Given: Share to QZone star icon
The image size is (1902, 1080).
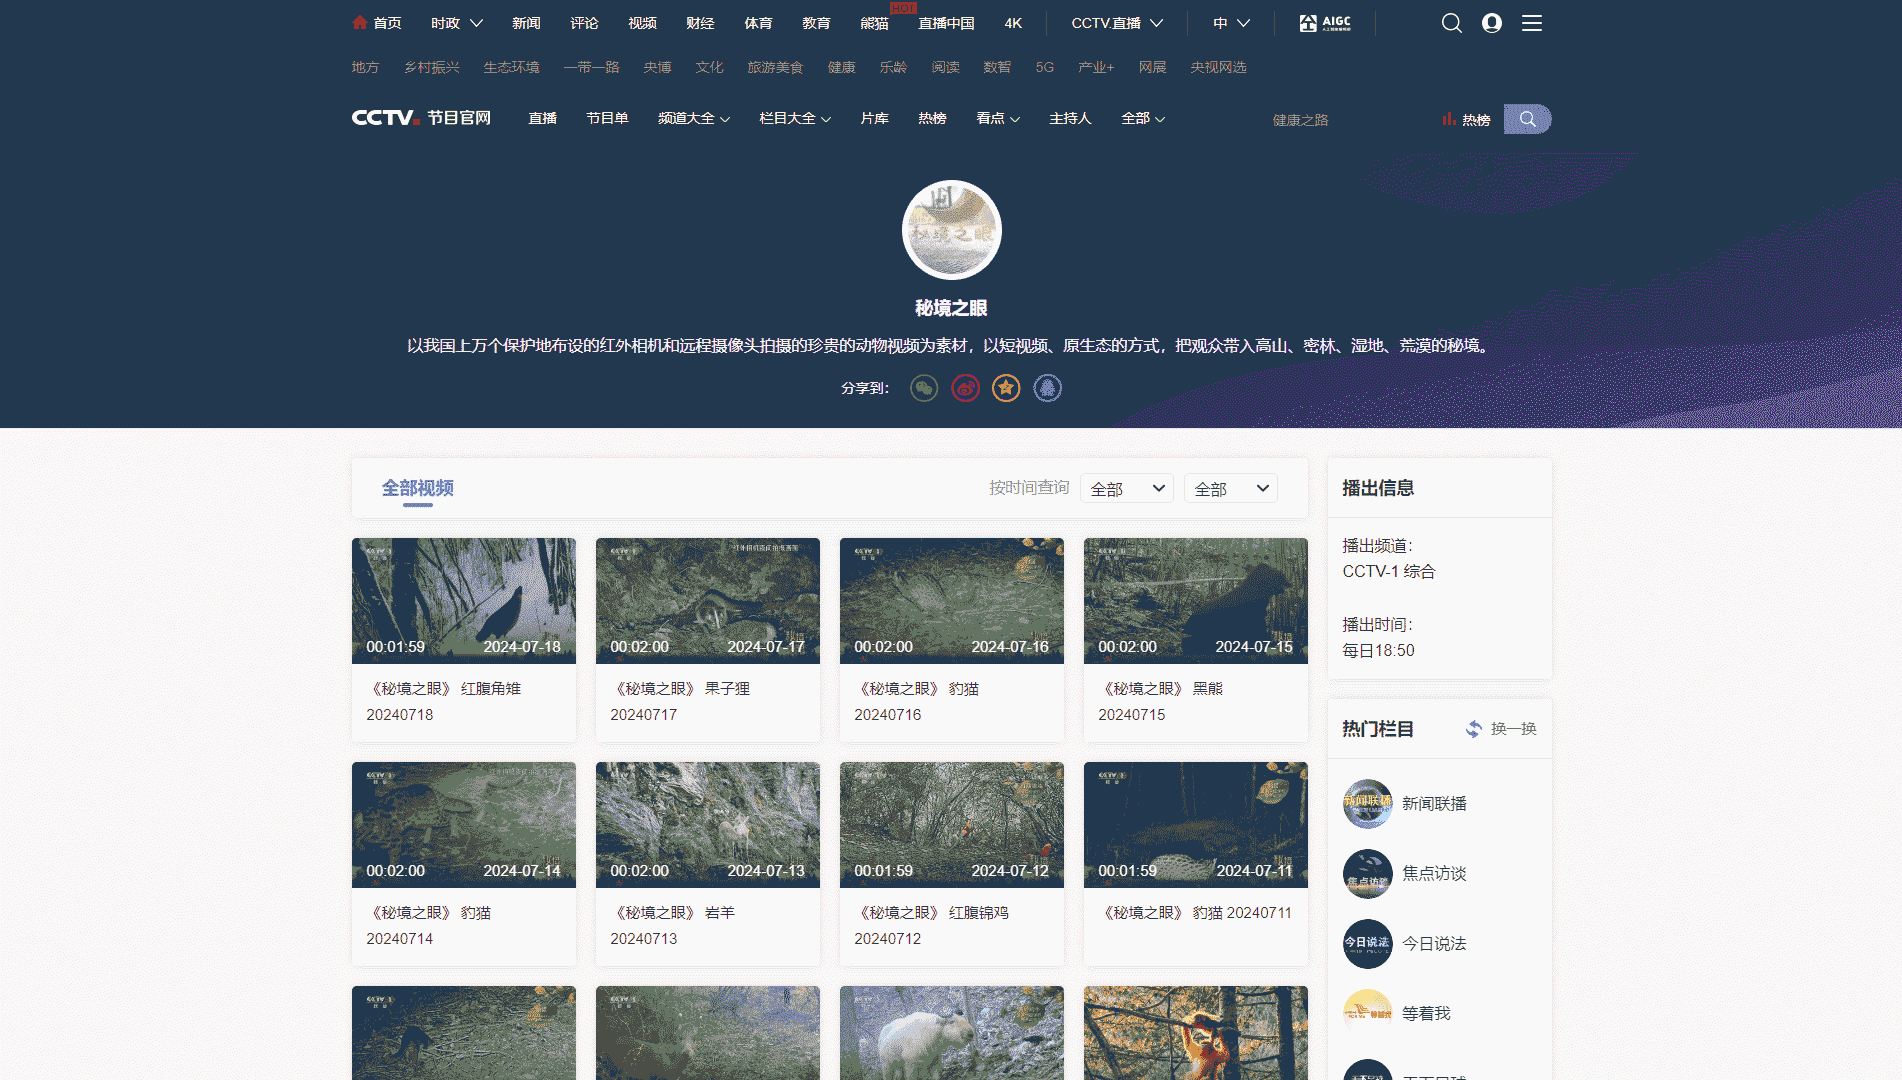Looking at the screenshot, I should point(1006,388).
